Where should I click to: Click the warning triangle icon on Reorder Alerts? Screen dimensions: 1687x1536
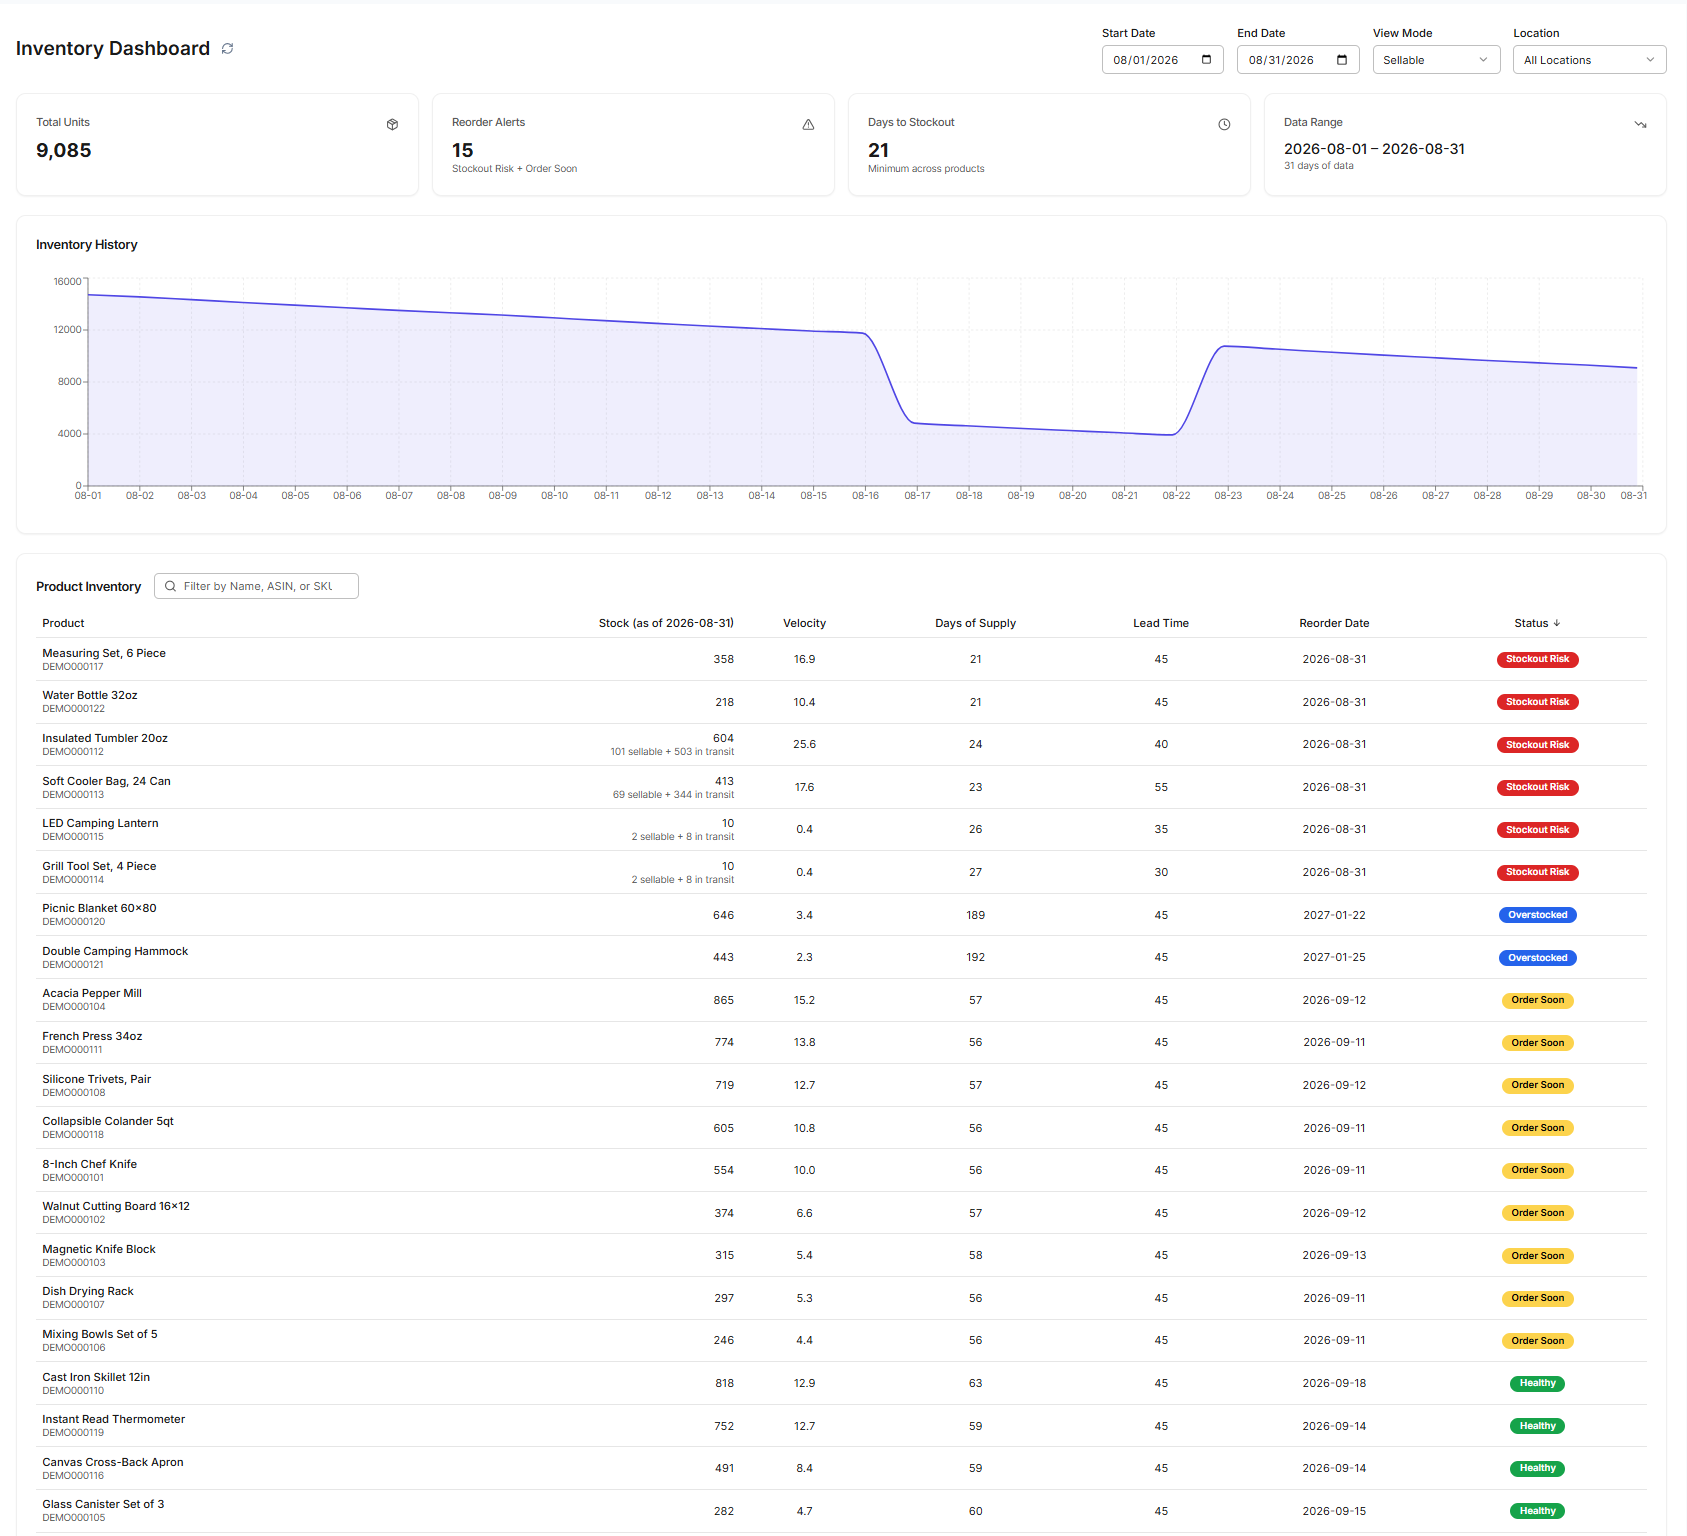(808, 125)
